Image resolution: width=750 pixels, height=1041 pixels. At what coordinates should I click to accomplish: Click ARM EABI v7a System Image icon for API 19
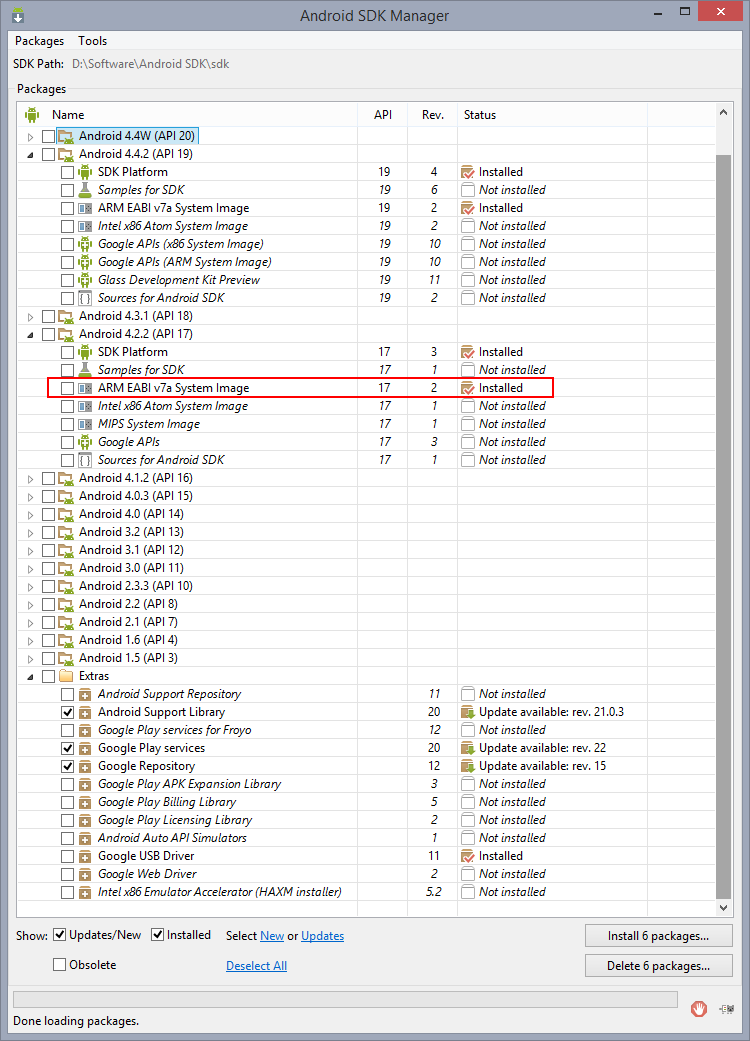click(85, 208)
